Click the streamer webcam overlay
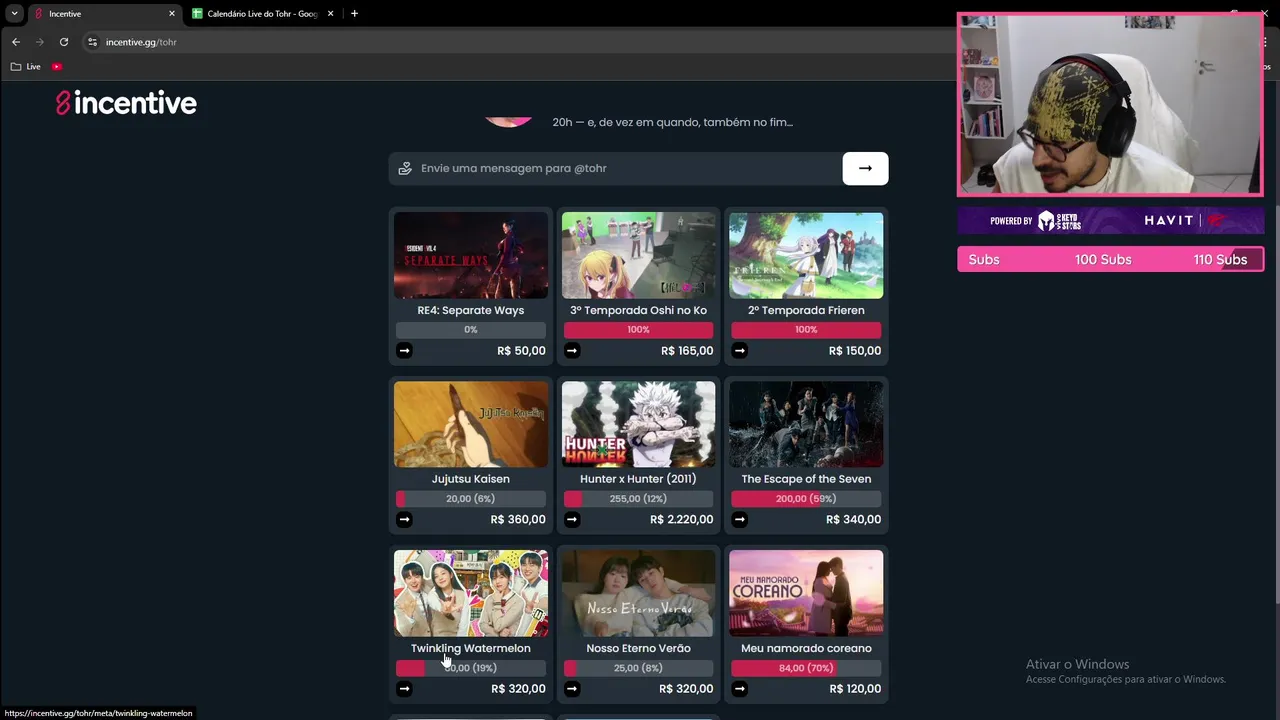Image resolution: width=1280 pixels, height=720 pixels. pyautogui.click(x=1110, y=104)
